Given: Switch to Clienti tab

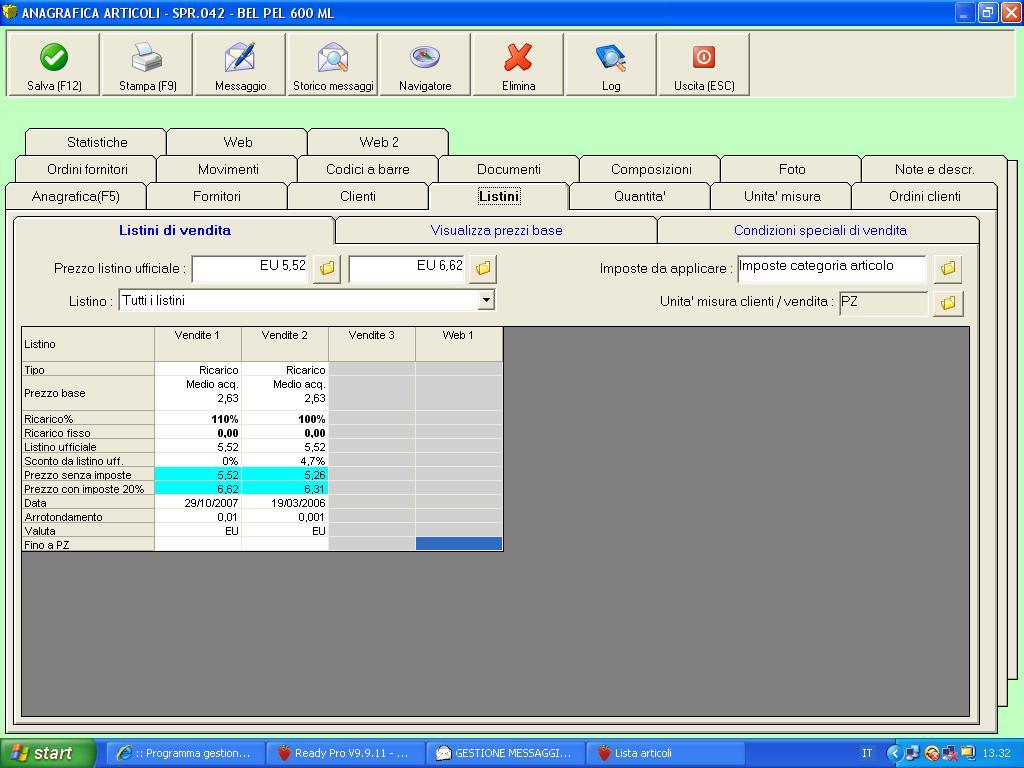Looking at the screenshot, I should (x=358, y=197).
